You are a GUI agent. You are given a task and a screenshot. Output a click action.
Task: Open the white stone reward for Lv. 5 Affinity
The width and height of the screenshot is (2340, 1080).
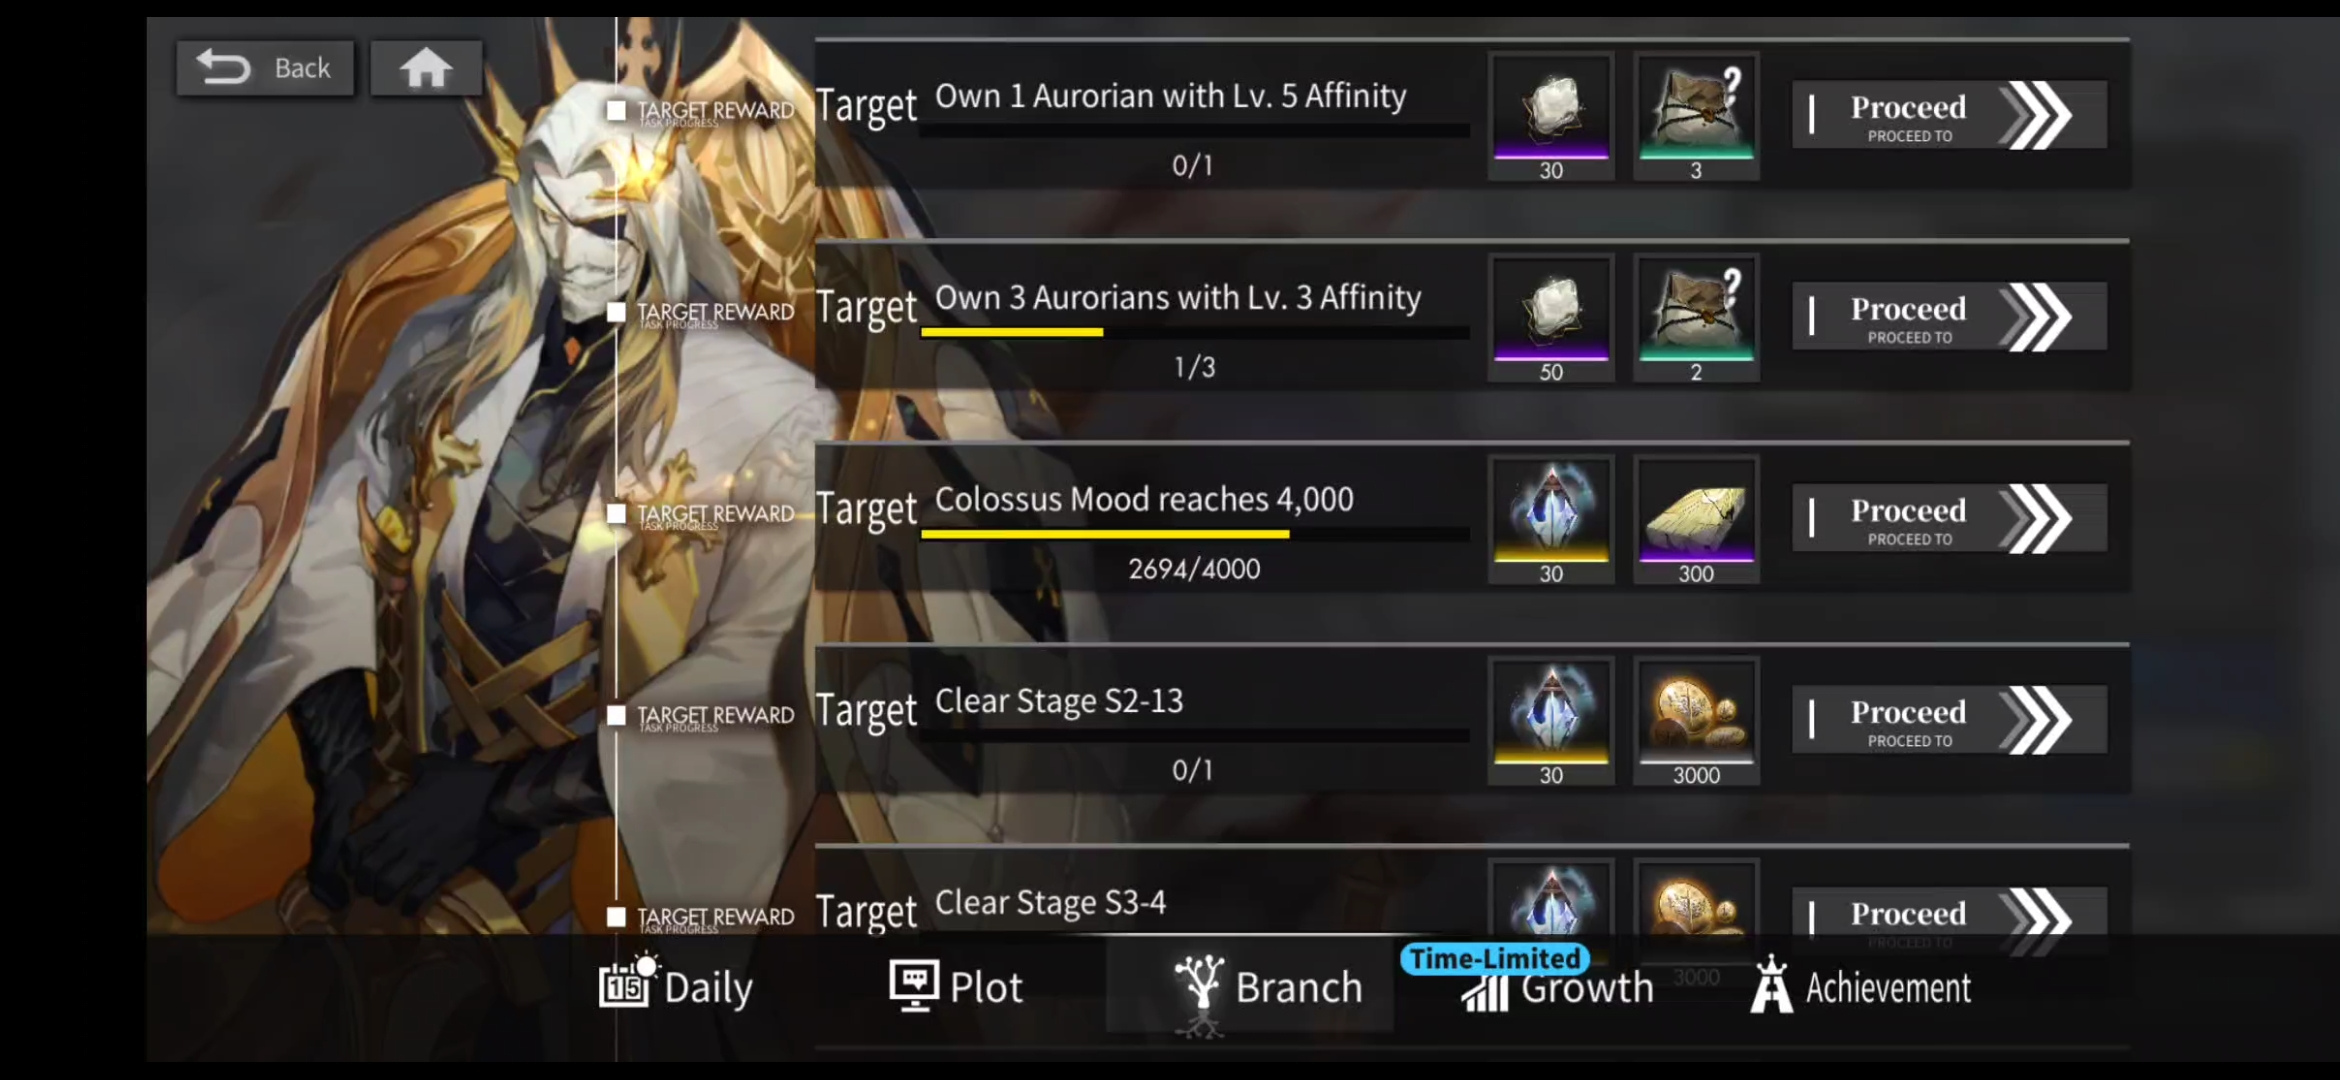pyautogui.click(x=1551, y=116)
